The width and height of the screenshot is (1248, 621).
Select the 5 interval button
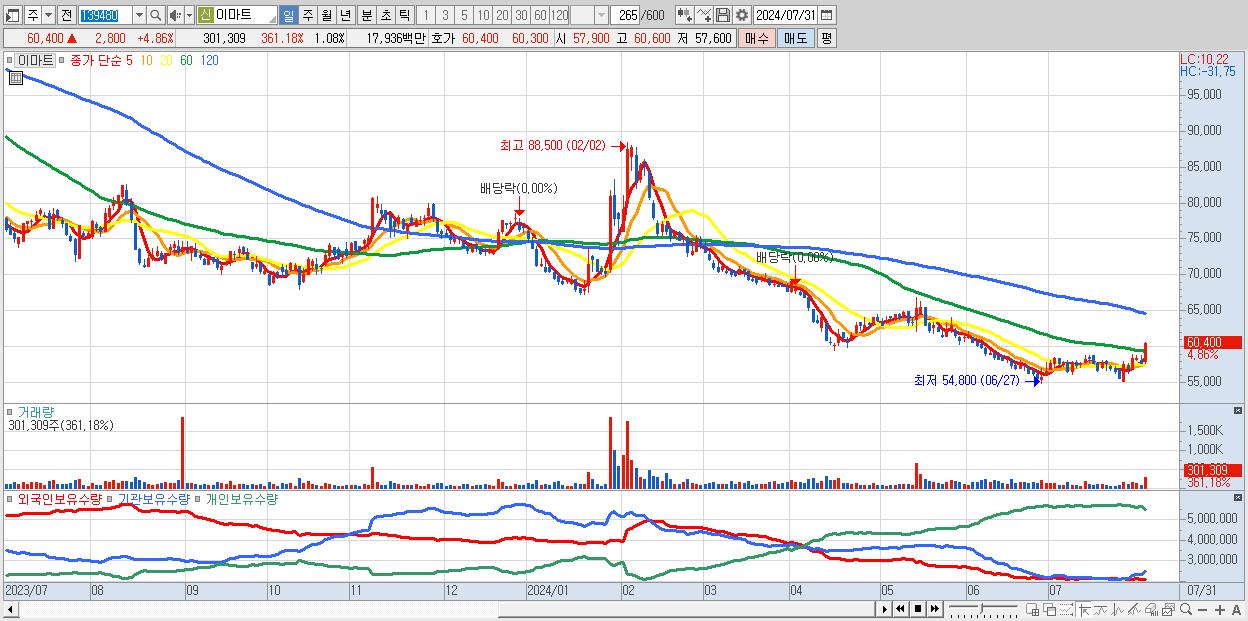click(464, 15)
